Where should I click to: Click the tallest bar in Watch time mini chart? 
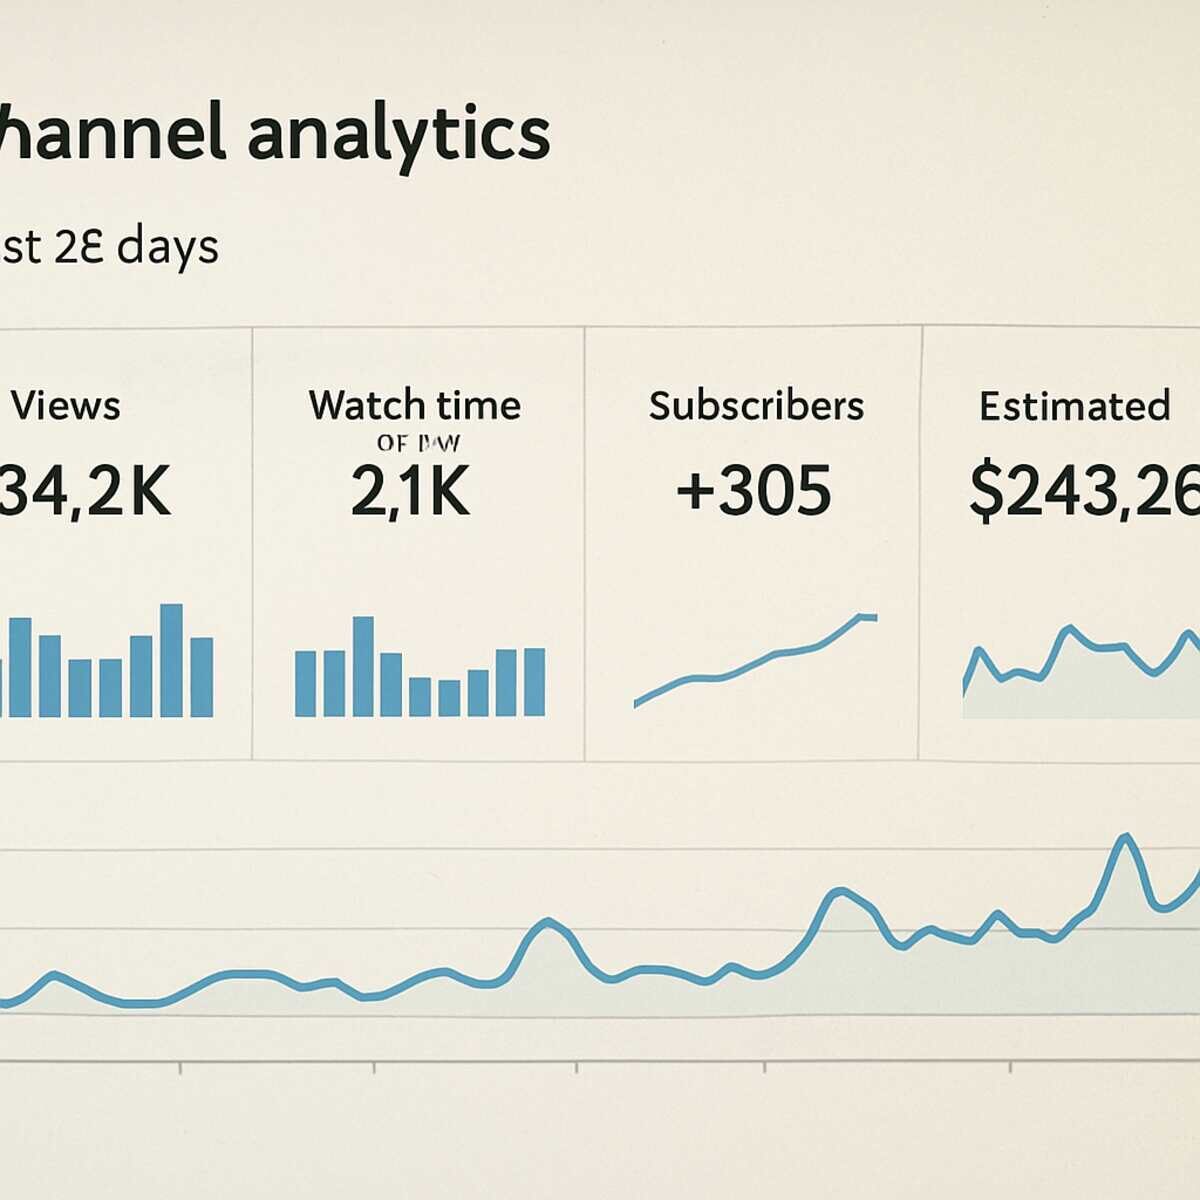tap(363, 666)
